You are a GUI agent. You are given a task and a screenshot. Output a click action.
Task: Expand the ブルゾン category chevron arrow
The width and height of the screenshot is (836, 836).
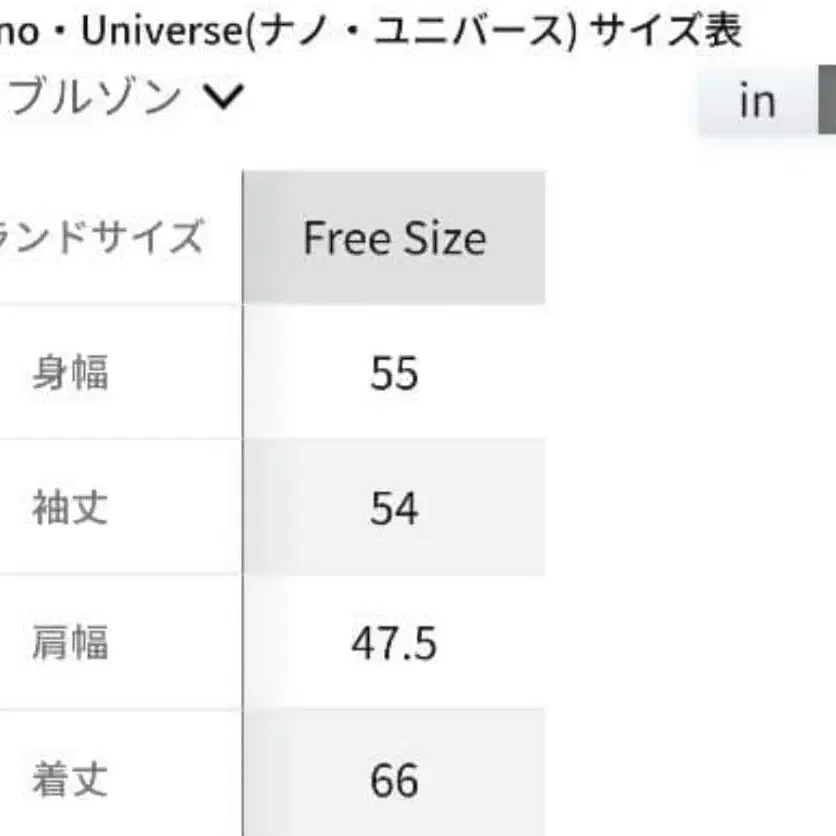coord(223,97)
